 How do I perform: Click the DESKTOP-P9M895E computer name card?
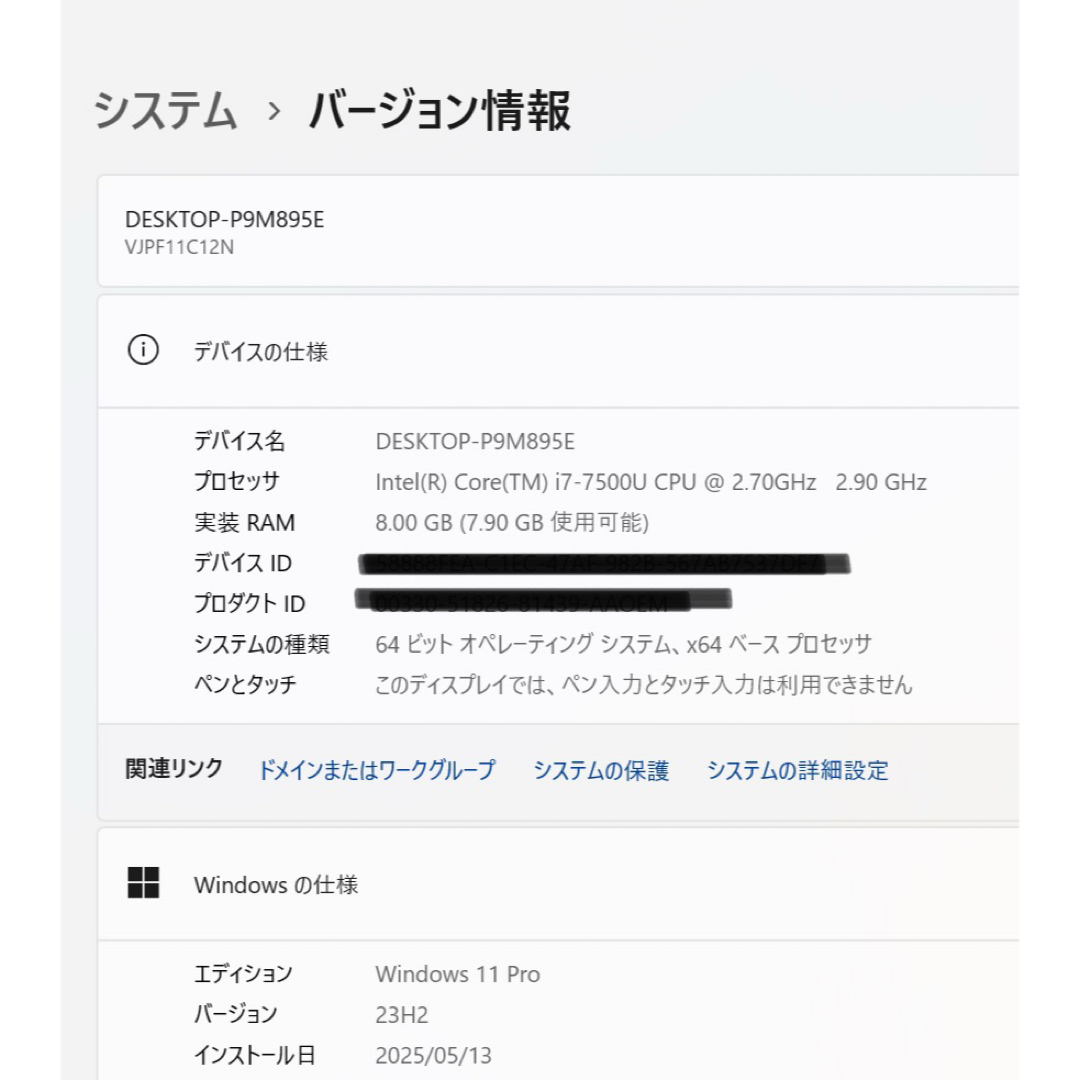[x=558, y=231]
